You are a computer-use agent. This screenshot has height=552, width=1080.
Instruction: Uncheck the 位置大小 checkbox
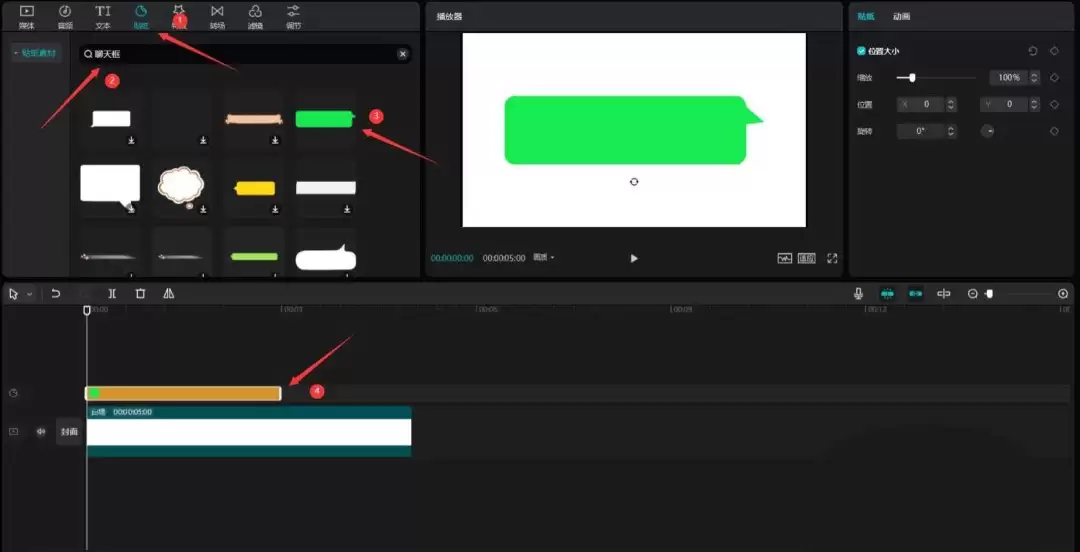tap(861, 51)
